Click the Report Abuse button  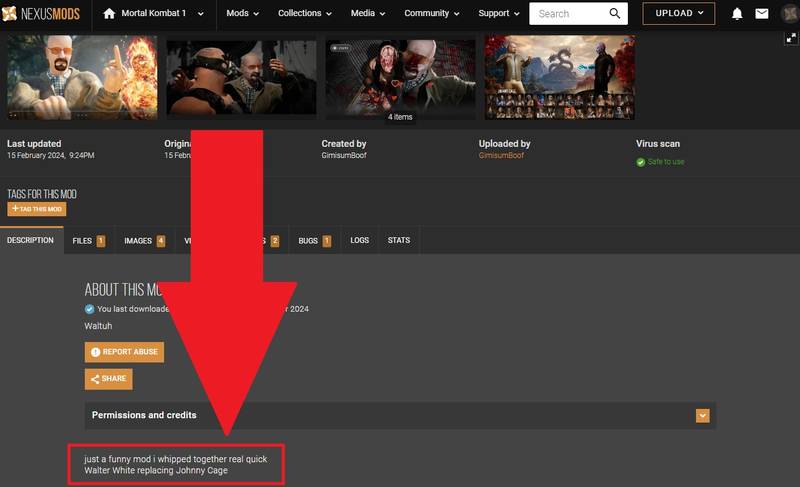124,352
